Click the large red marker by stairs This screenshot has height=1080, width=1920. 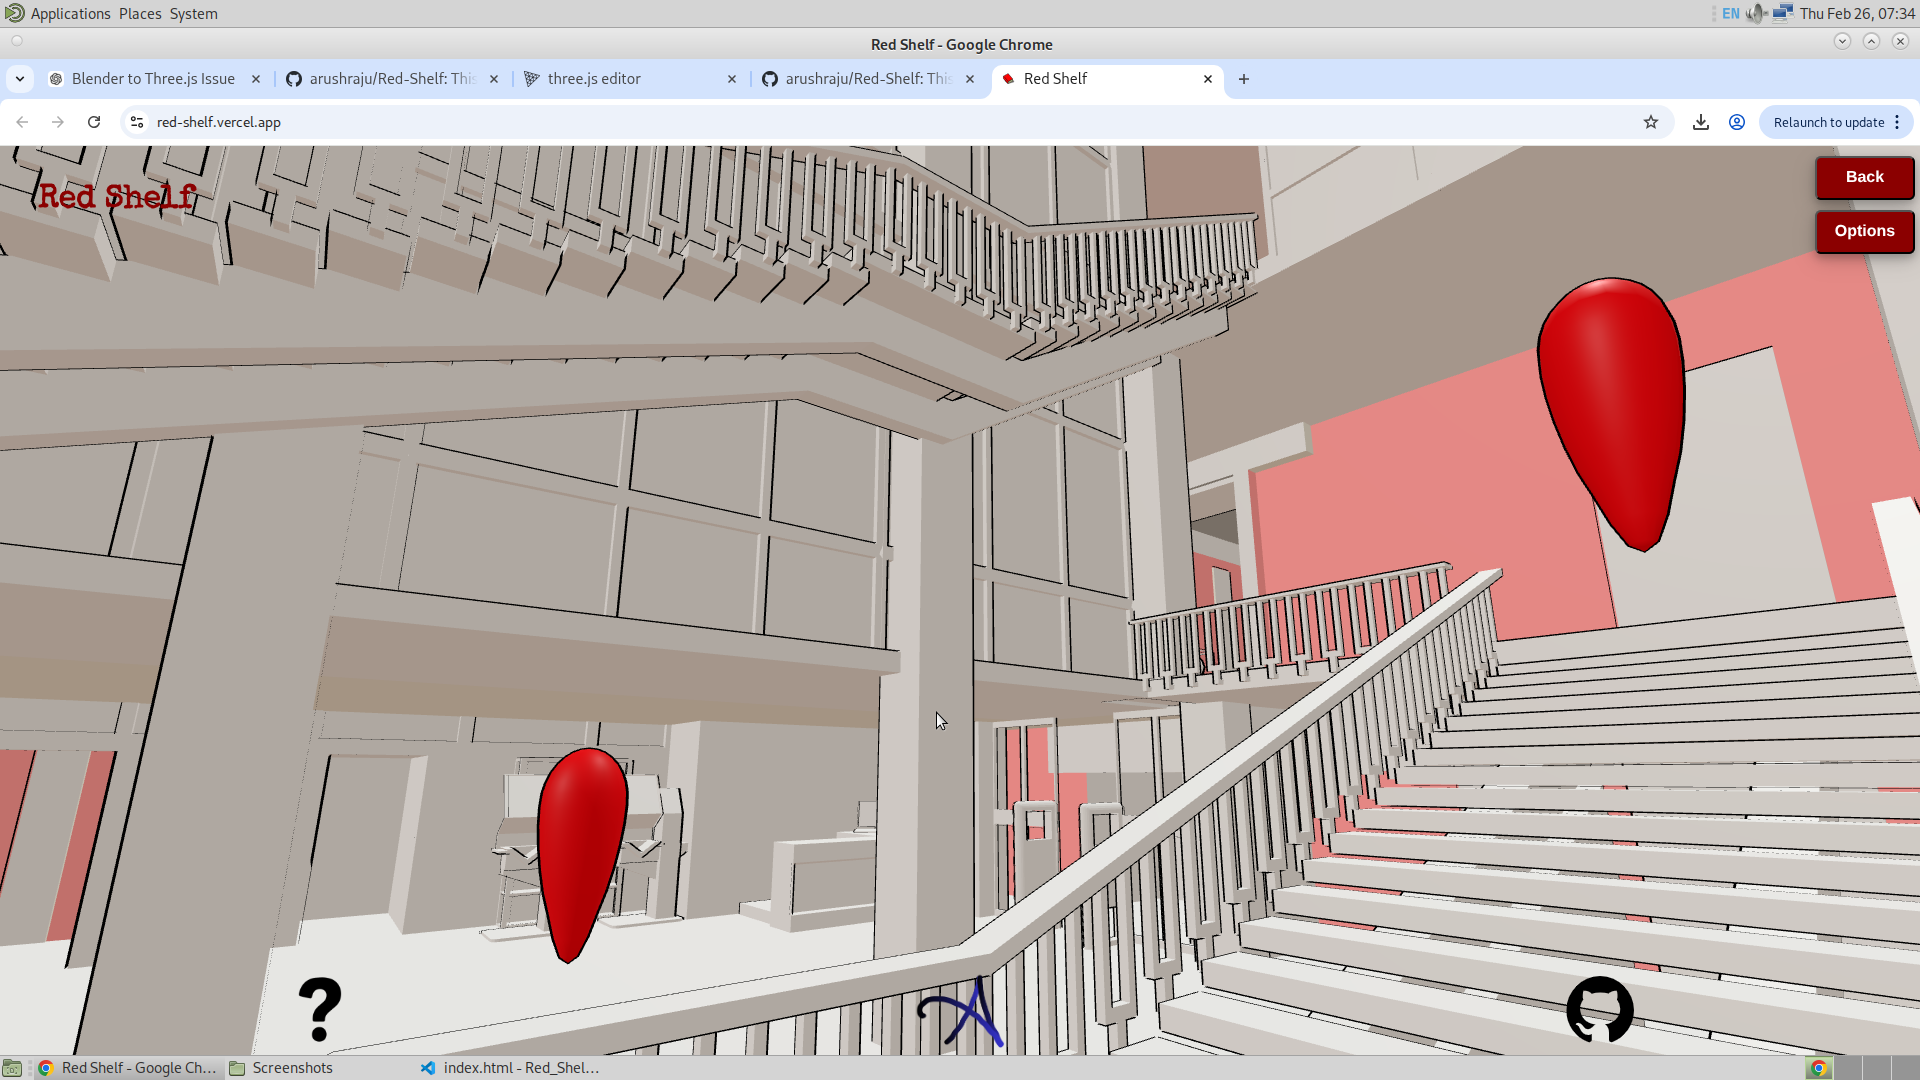point(1612,410)
